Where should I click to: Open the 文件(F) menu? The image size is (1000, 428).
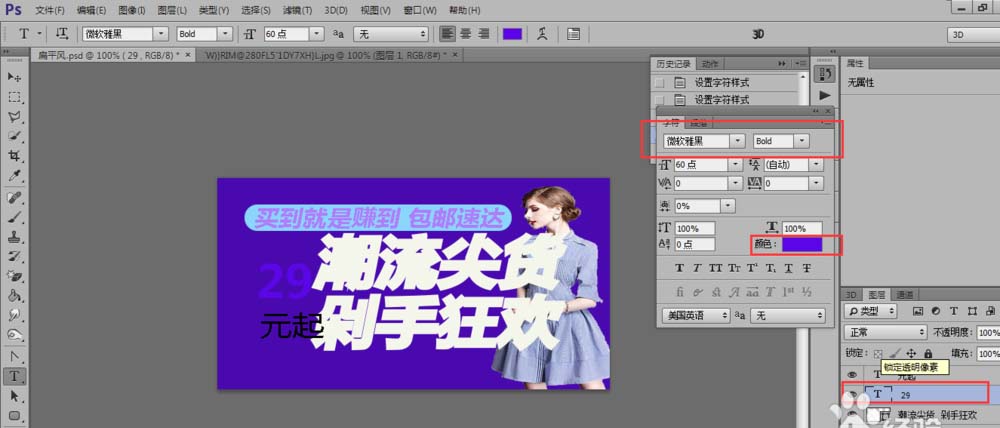coord(50,11)
